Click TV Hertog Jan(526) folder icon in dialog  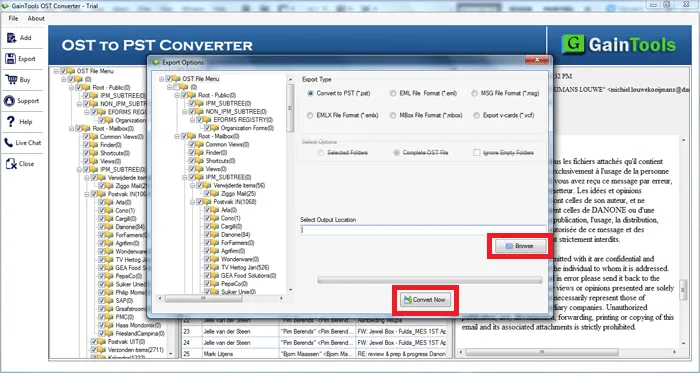point(215,267)
